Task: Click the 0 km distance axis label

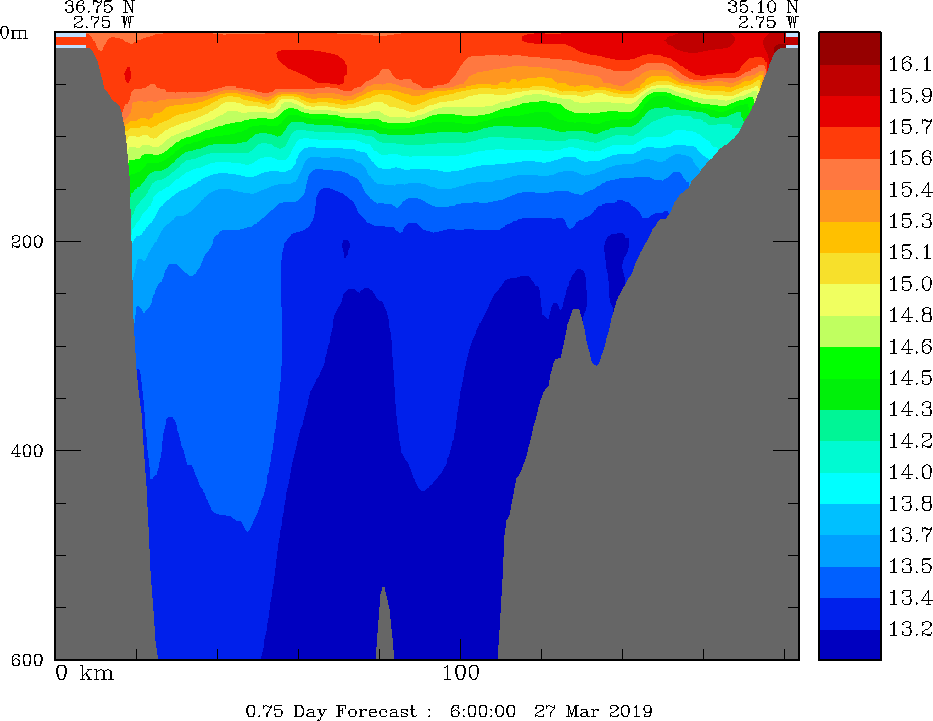Action: [x=84, y=673]
